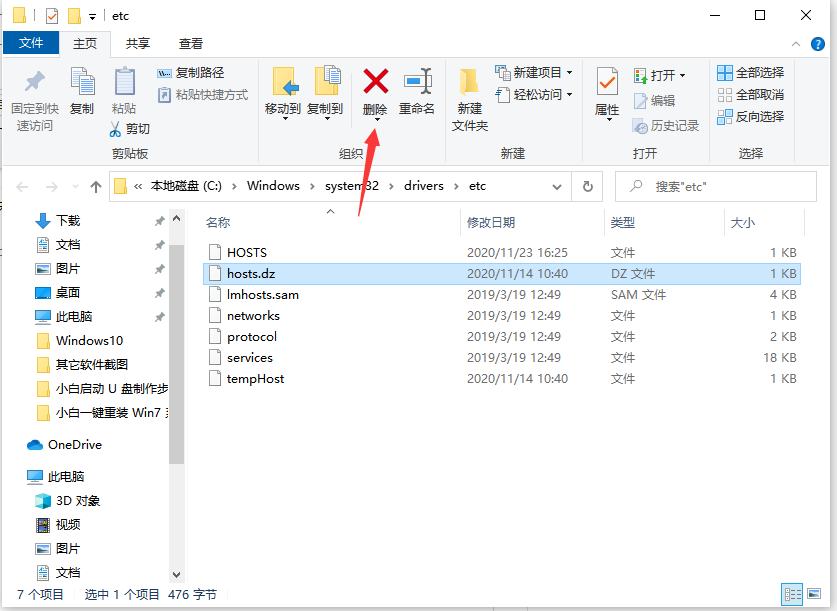Click the search "etc" input box
This screenshot has width=837, height=611.
click(x=716, y=187)
